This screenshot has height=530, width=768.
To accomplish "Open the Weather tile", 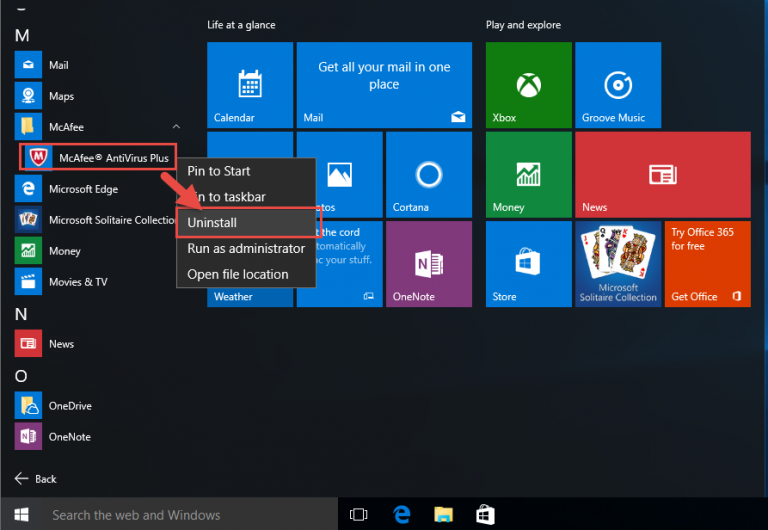I will pyautogui.click(x=250, y=297).
